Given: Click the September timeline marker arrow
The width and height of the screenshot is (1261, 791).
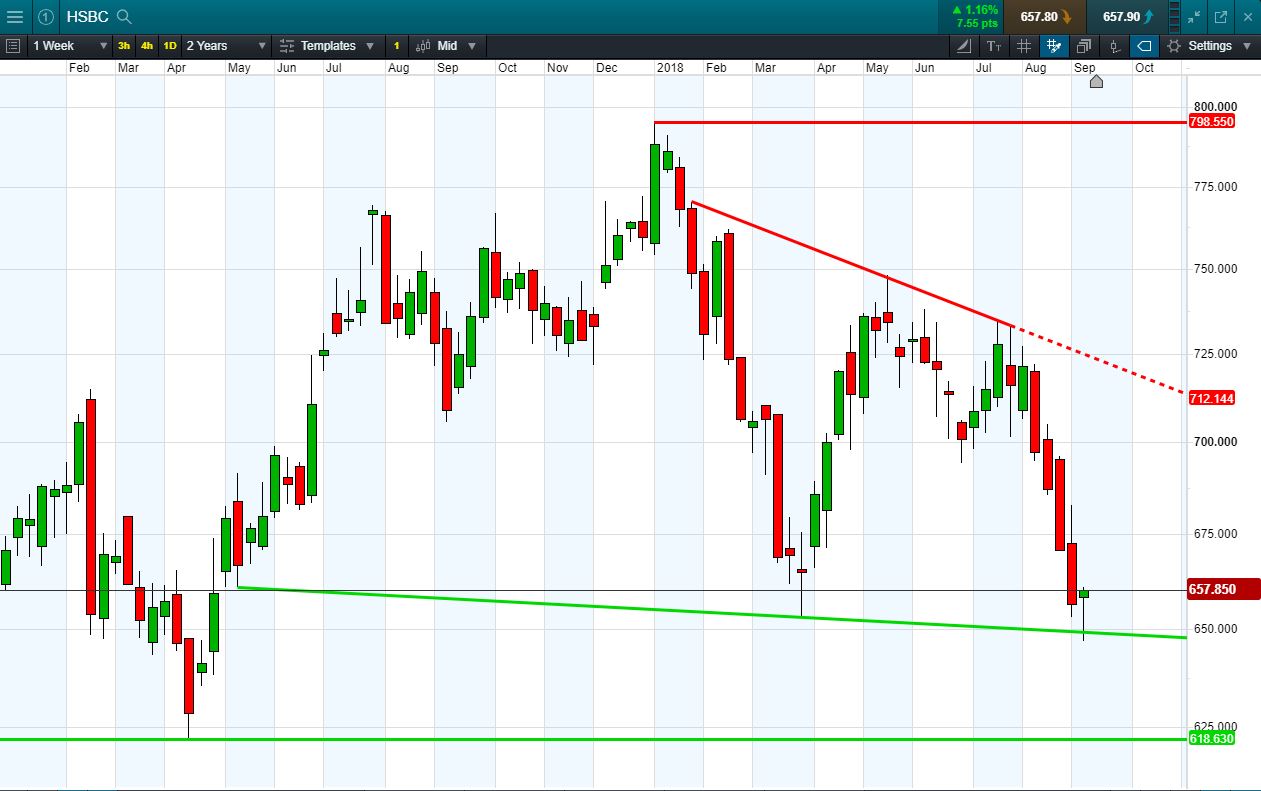Looking at the screenshot, I should click(1096, 81).
